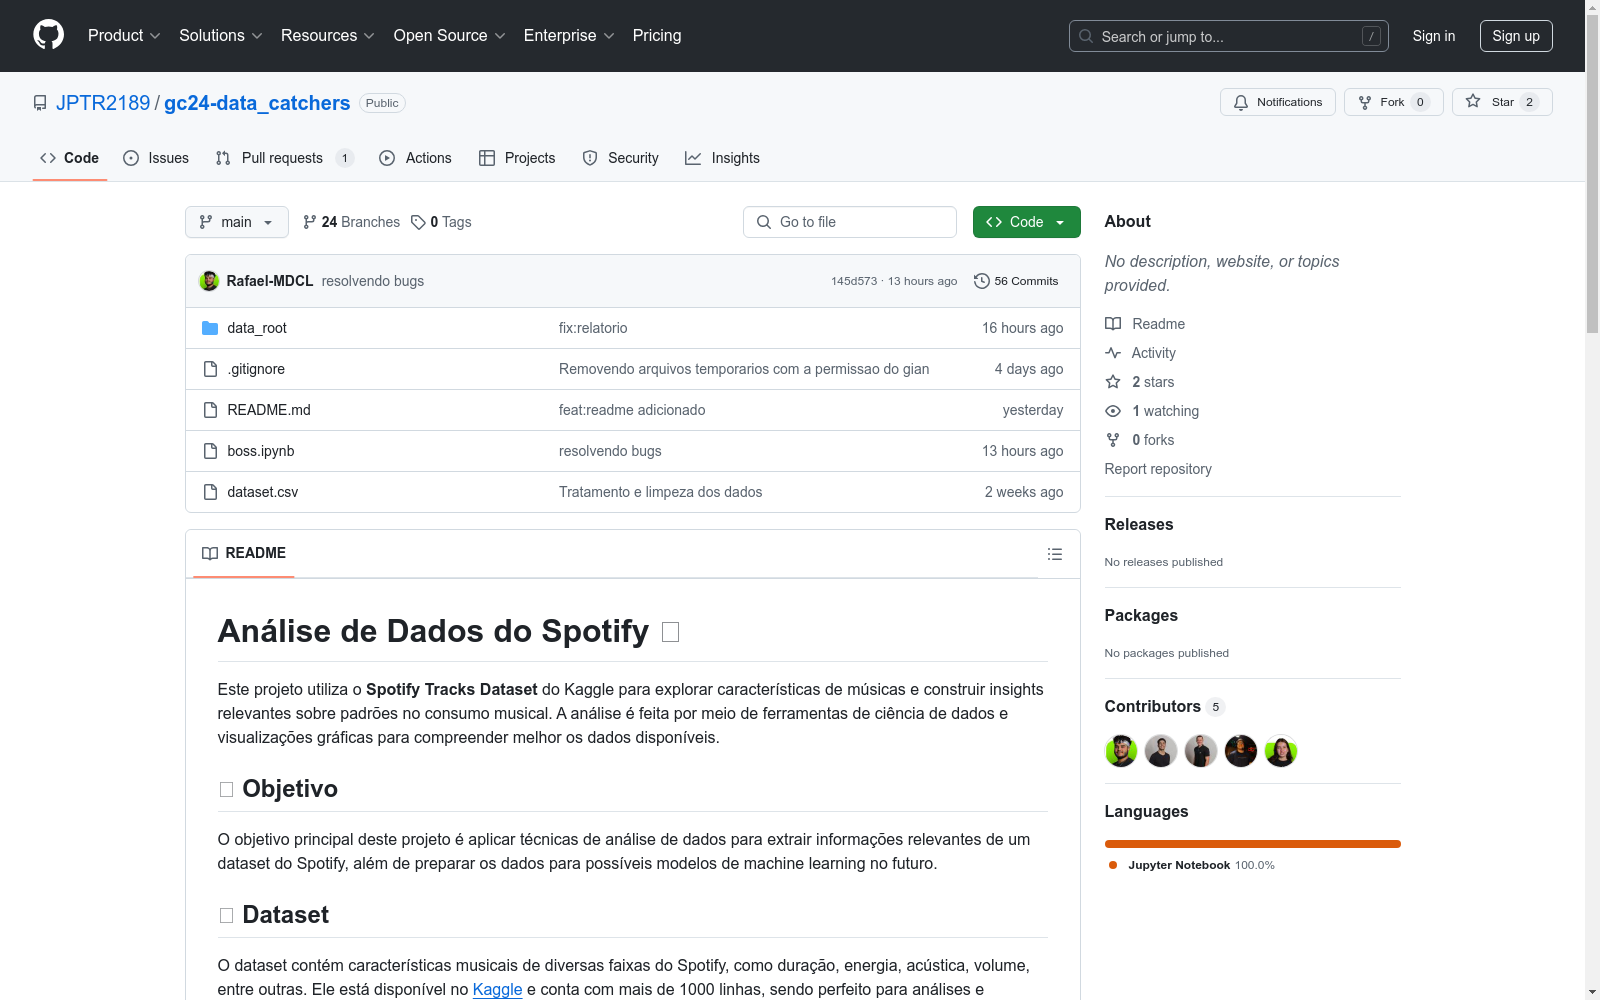Image resolution: width=1600 pixels, height=1000 pixels.
Task: Open the gc24-data_catchers repository link
Action: (x=257, y=103)
